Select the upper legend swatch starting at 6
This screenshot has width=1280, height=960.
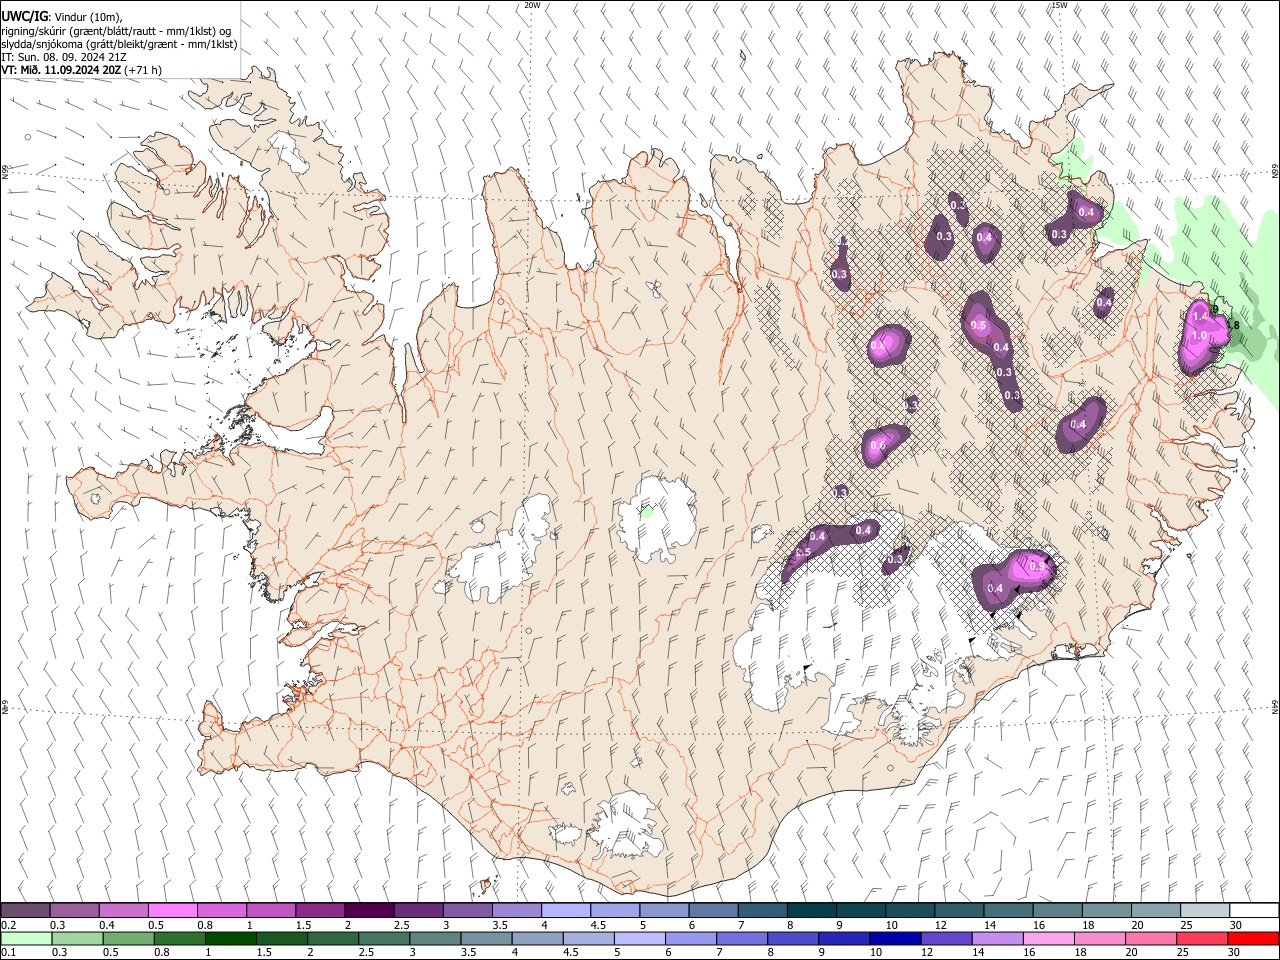[714, 911]
